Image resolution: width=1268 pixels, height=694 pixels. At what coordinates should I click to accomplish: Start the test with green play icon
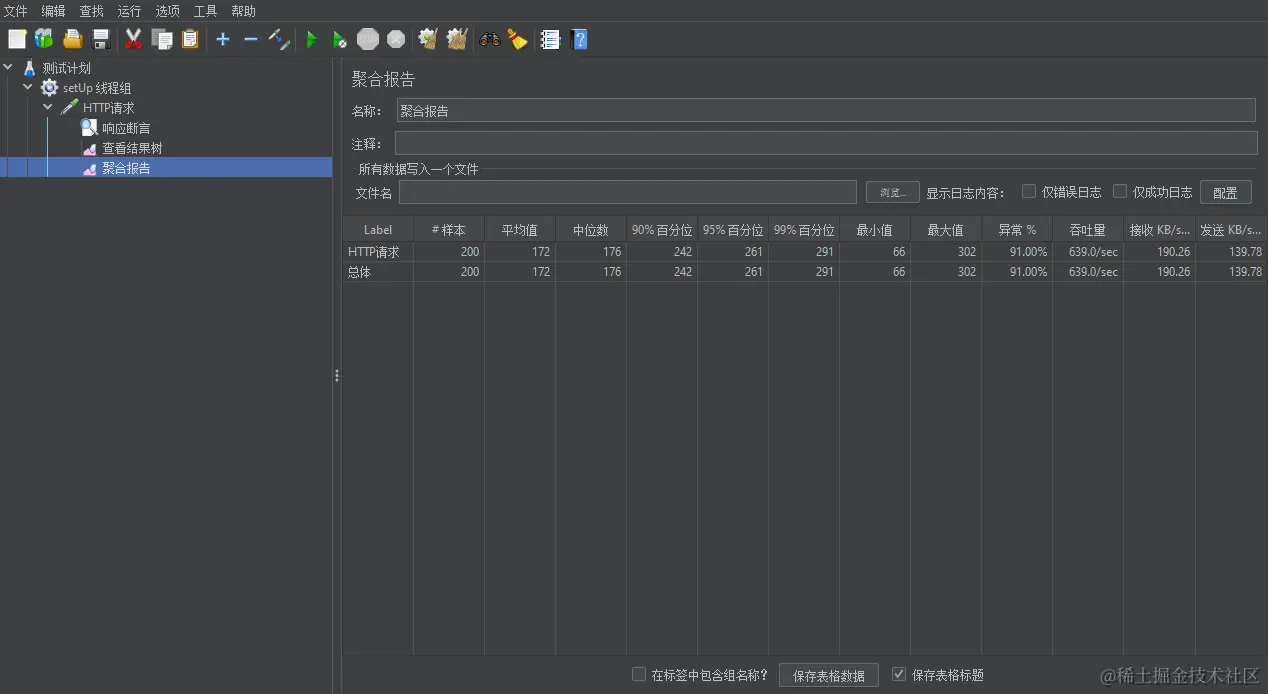point(312,39)
